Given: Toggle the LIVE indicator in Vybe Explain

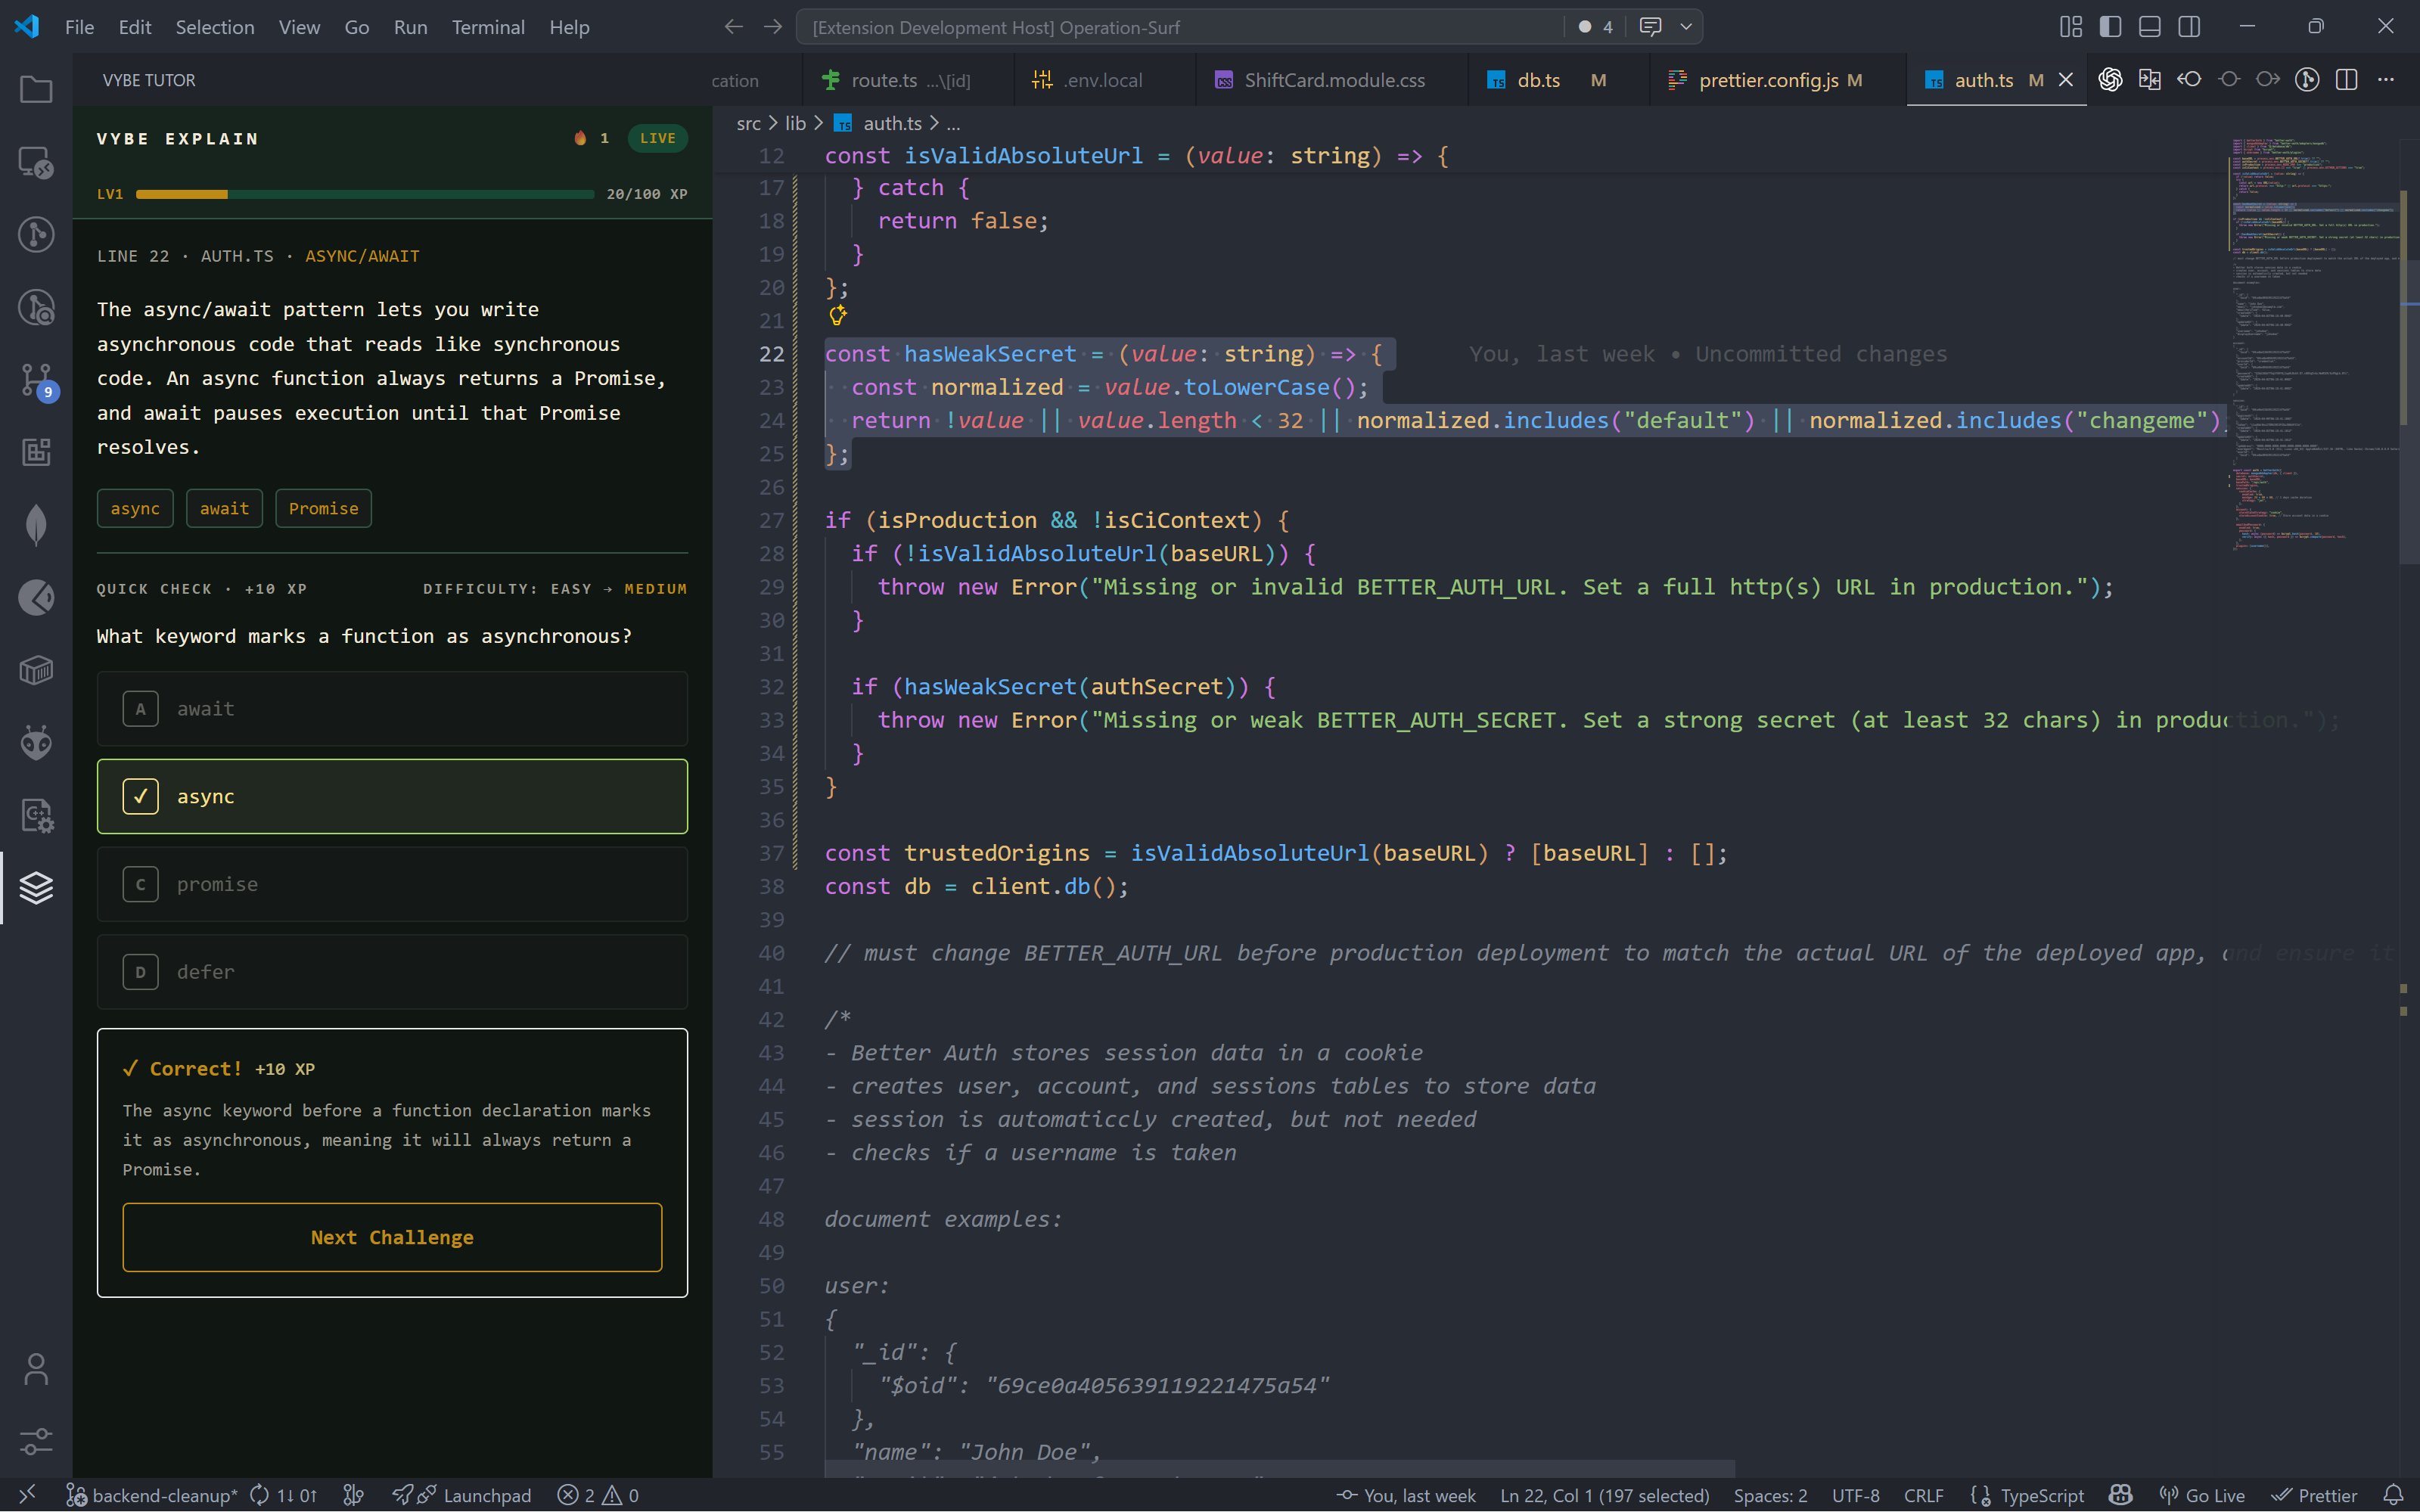Looking at the screenshot, I should [x=657, y=138].
